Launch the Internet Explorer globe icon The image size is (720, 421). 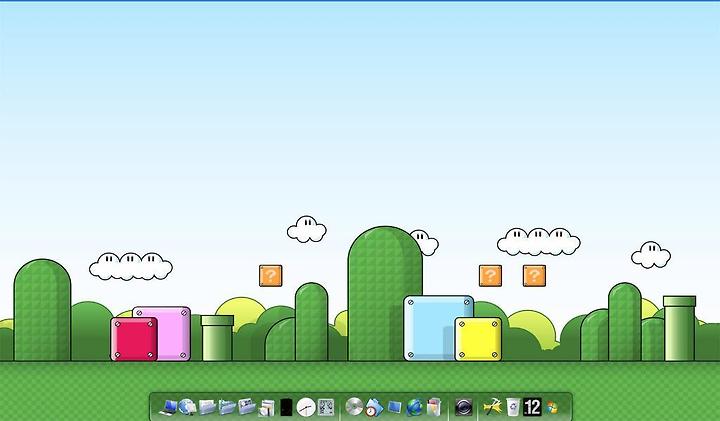[414, 407]
